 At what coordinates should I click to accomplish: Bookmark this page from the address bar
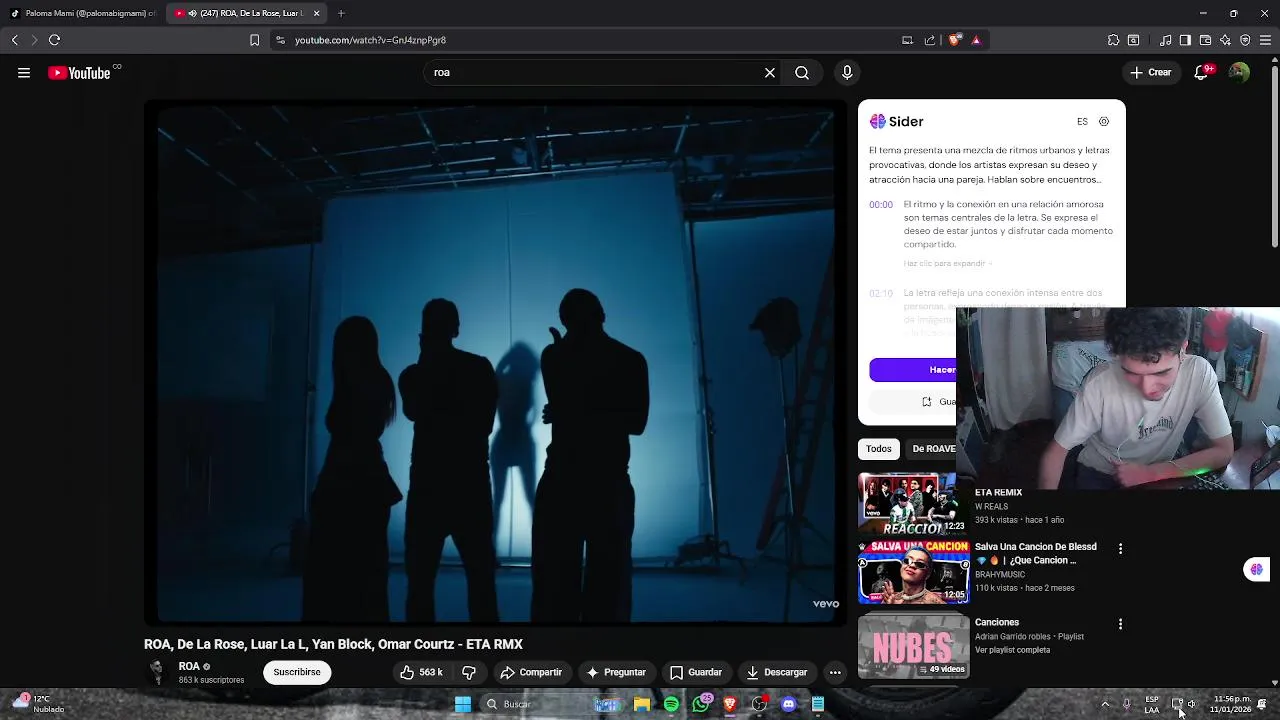click(254, 40)
